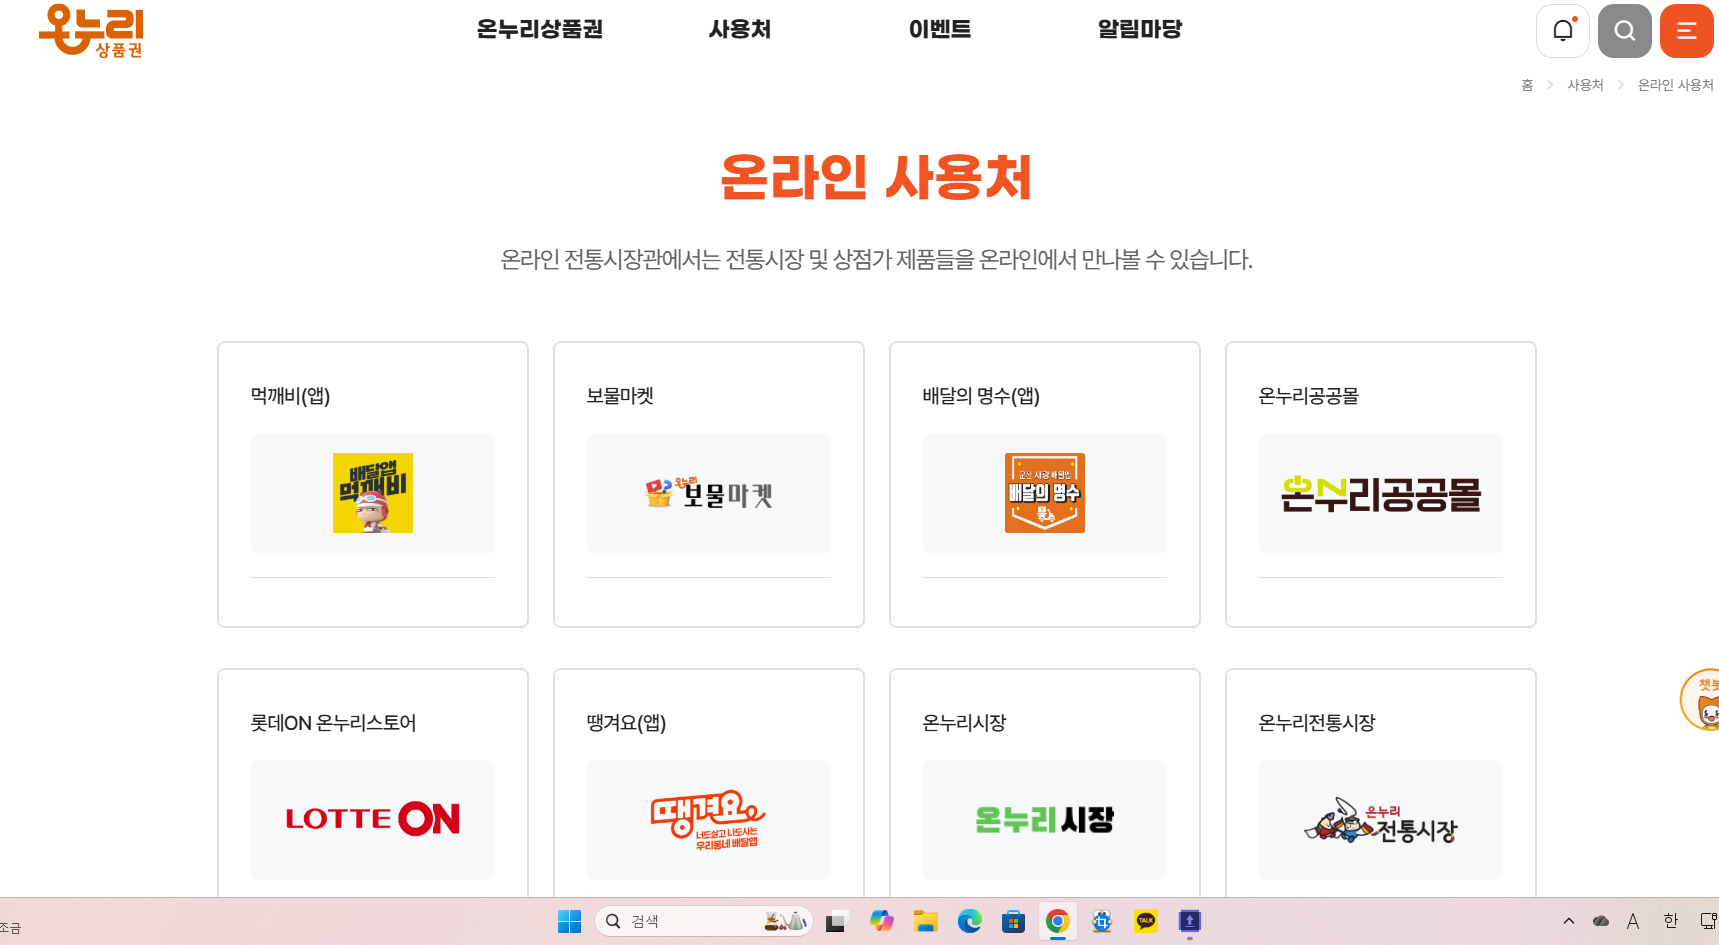1719x945 pixels.
Task: Open the 사용처 menu
Action: pyautogui.click(x=739, y=29)
